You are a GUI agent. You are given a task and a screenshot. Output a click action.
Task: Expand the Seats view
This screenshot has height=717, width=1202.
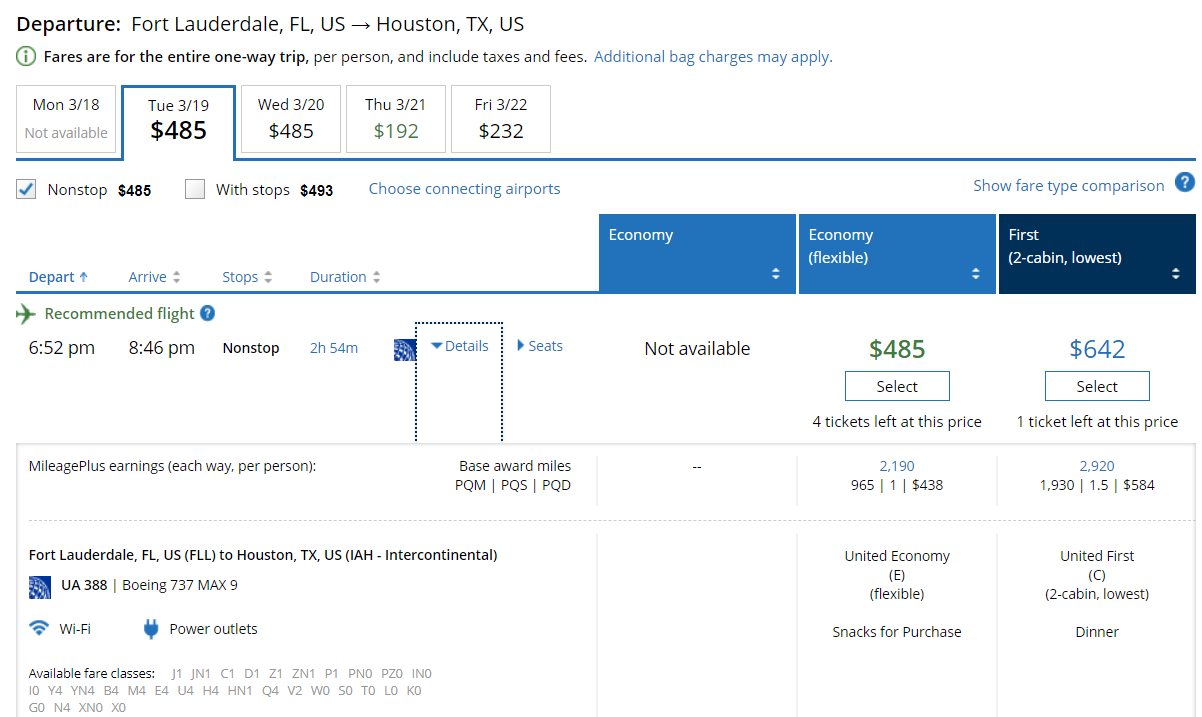click(x=540, y=346)
